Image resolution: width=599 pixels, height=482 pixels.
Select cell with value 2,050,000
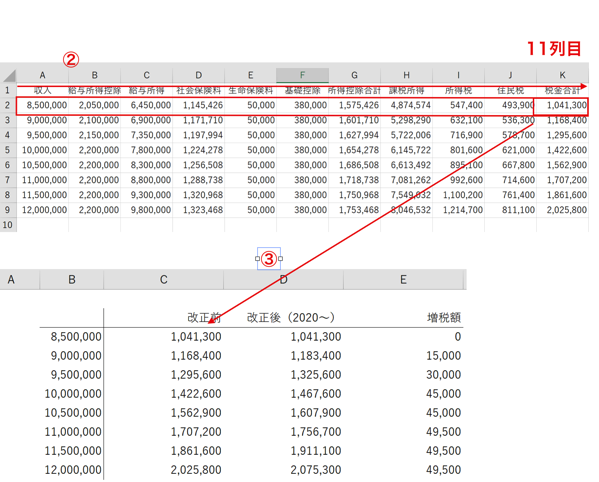94,105
